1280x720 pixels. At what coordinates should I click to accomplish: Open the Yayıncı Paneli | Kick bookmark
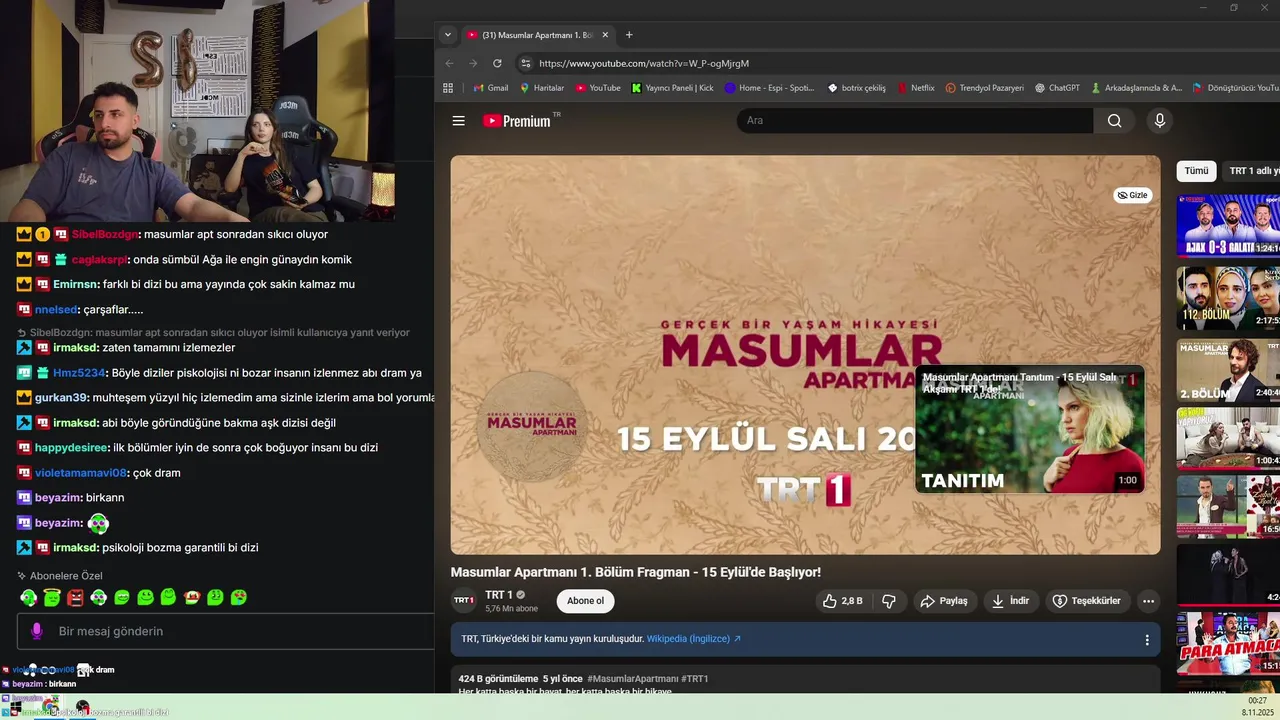(672, 88)
